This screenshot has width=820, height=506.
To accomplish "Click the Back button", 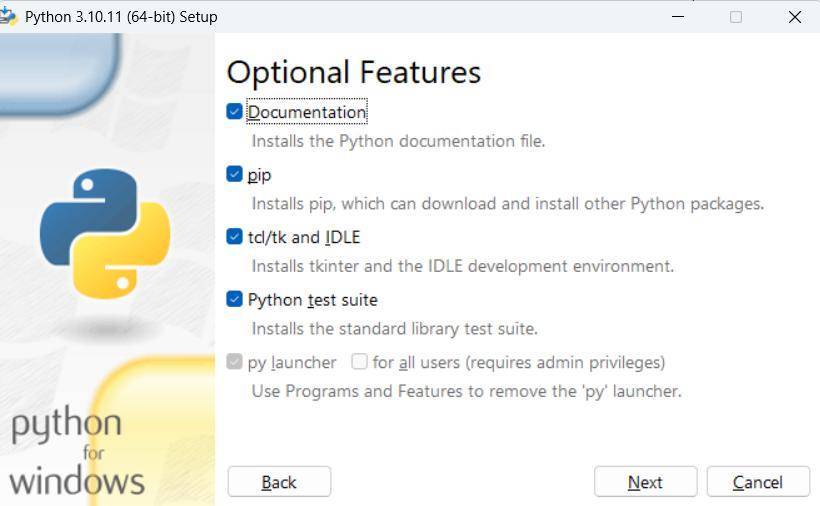I will point(279,481).
